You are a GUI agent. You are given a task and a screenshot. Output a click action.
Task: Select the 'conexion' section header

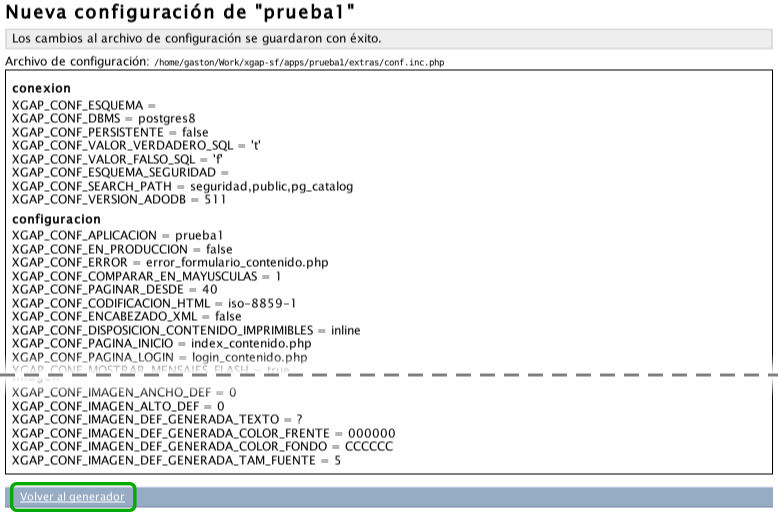click(x=41, y=88)
